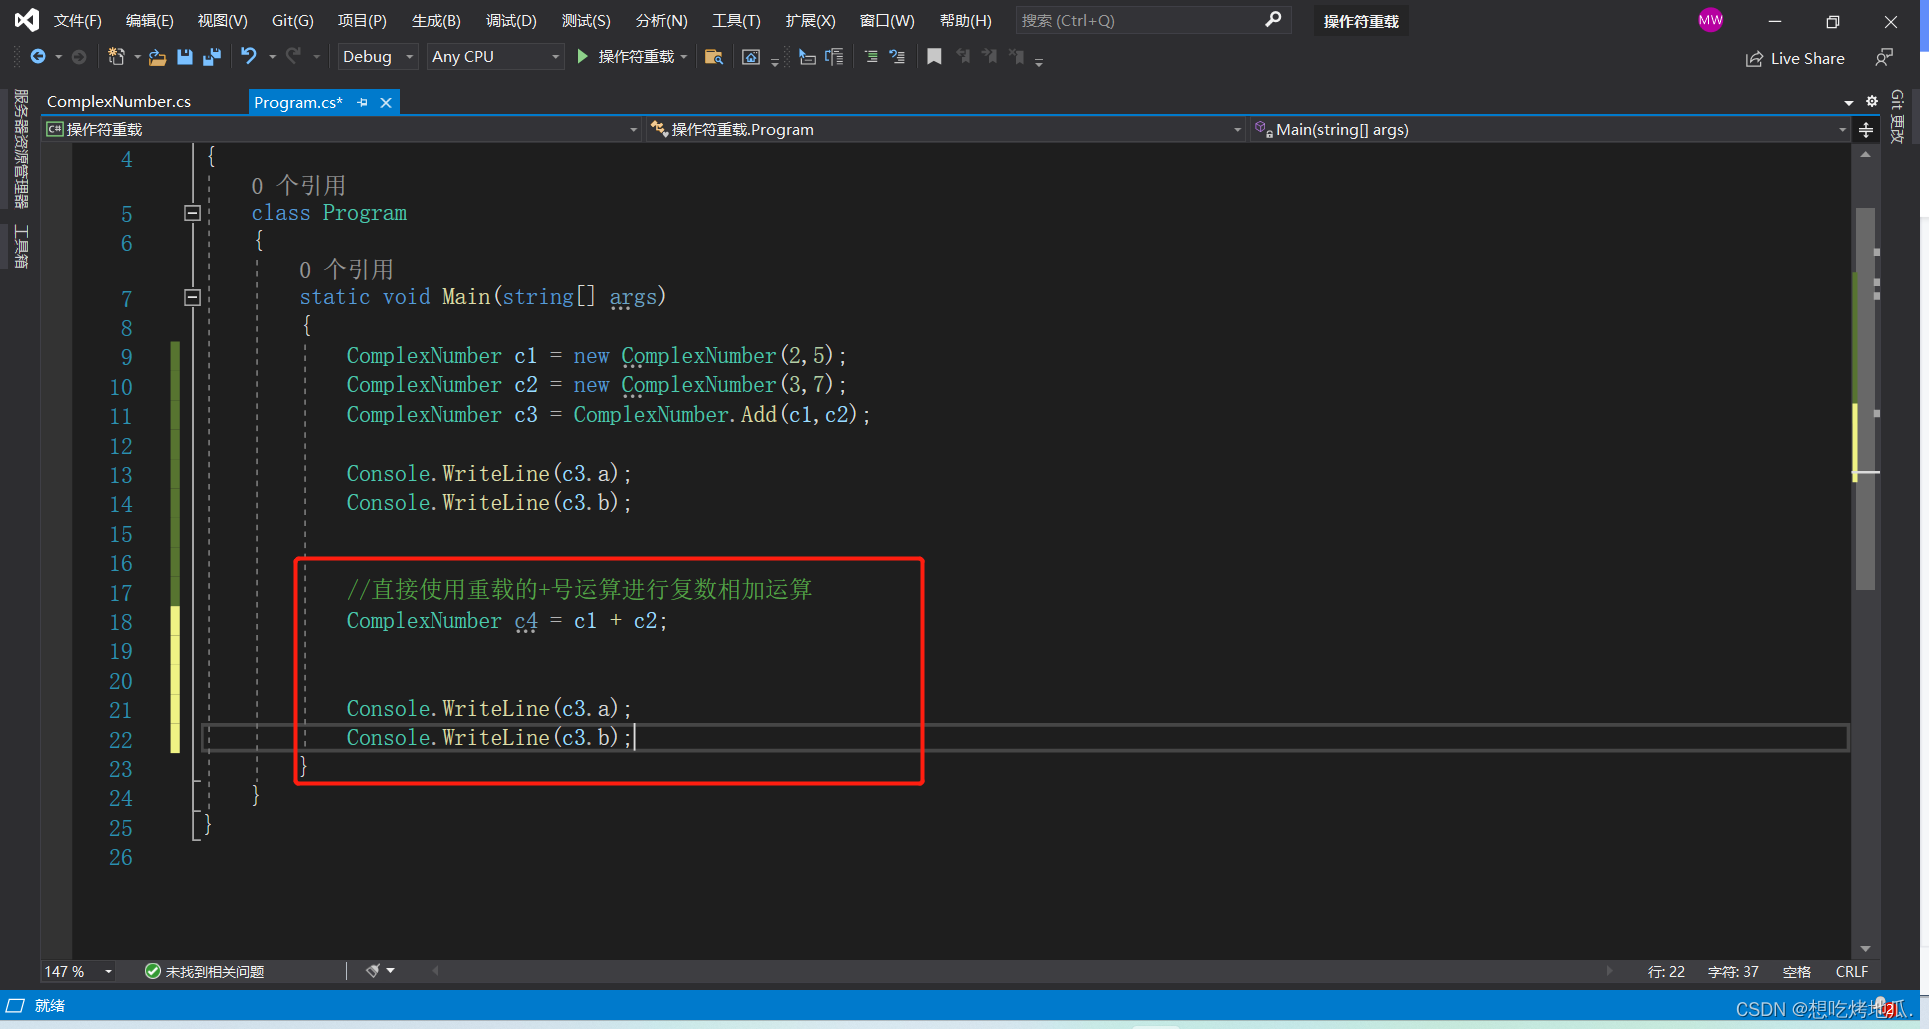This screenshot has width=1929, height=1029.
Task: Click the Undo icon in the toolbar
Action: click(x=250, y=57)
